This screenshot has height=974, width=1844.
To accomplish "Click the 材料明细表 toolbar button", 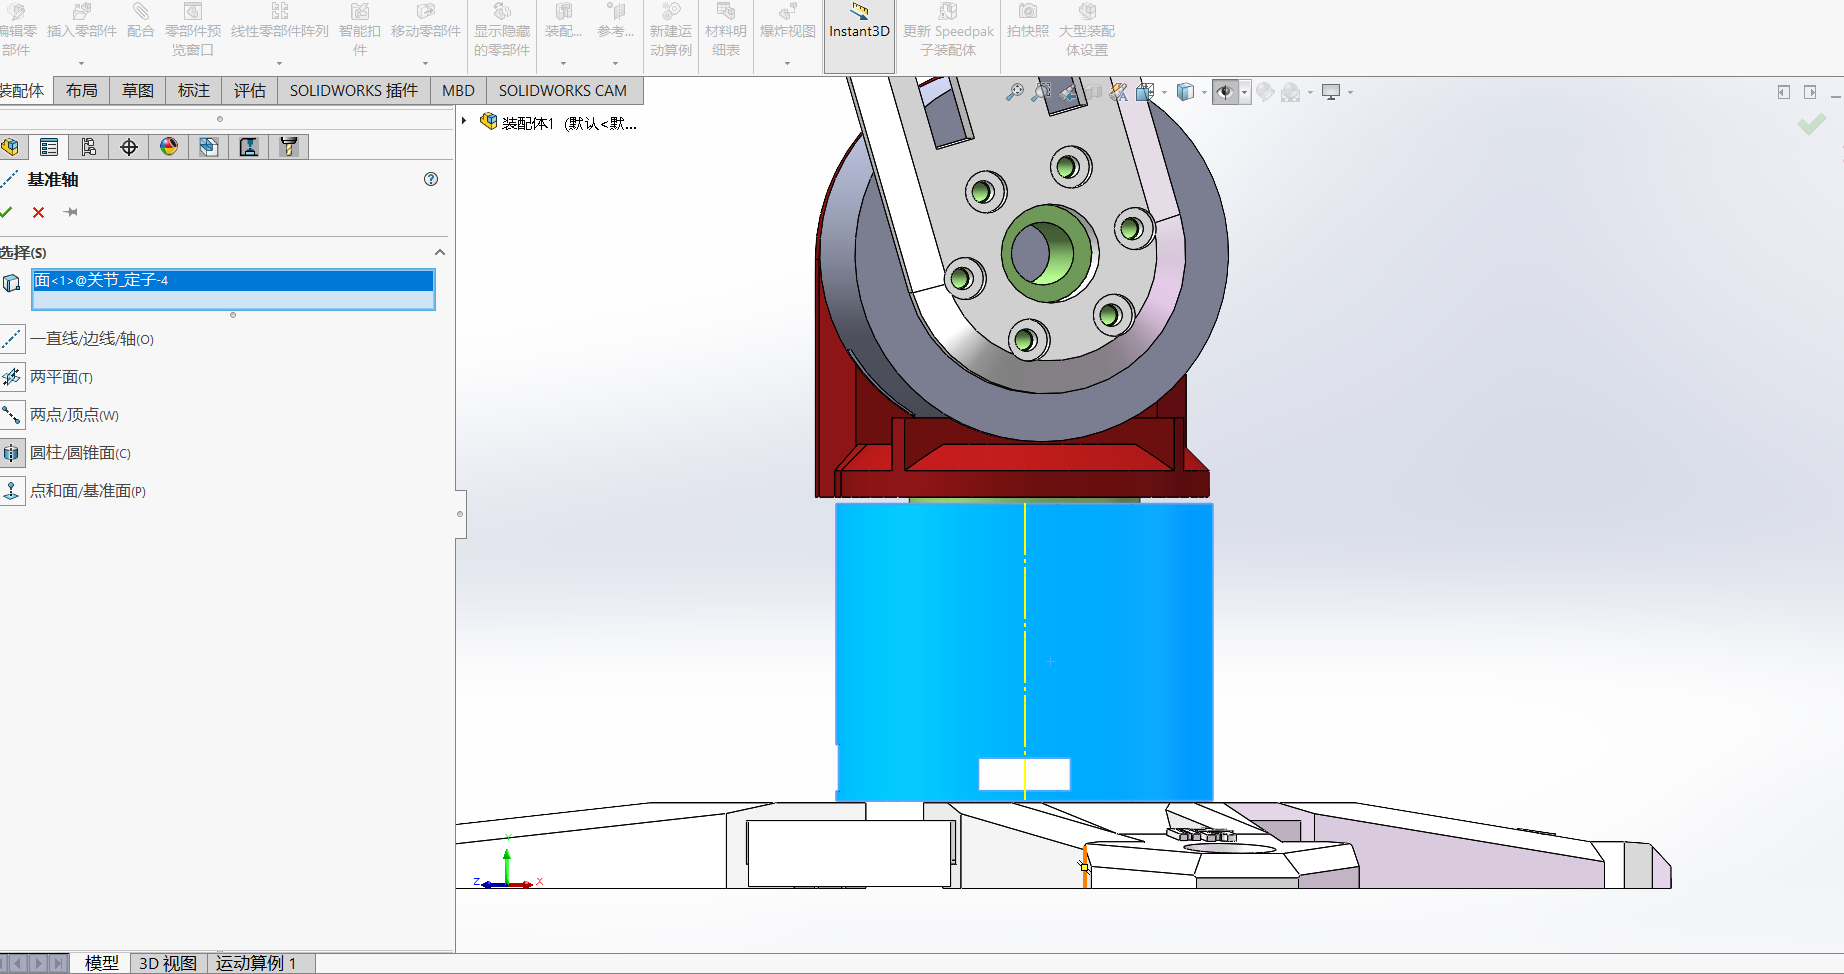I will tap(726, 30).
